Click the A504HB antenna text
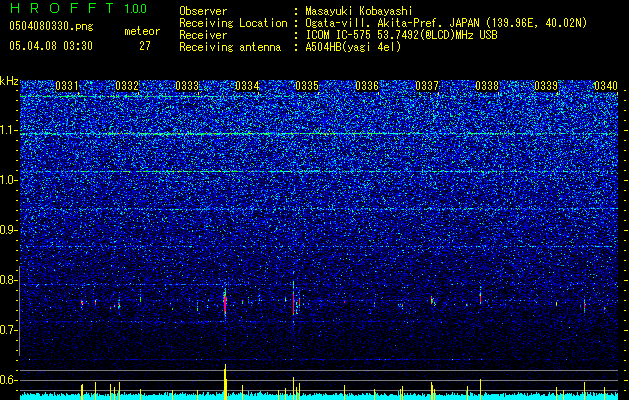This screenshot has width=629, height=400. point(353,47)
